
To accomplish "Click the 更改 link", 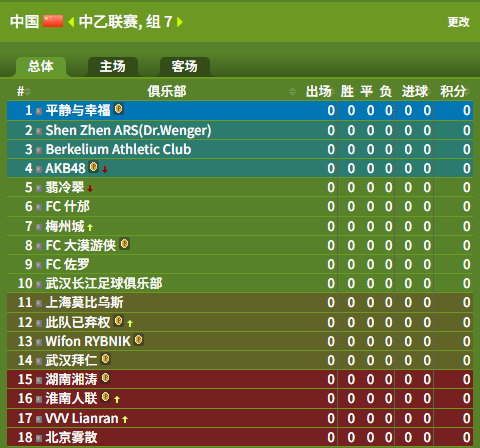I will 458,22.
